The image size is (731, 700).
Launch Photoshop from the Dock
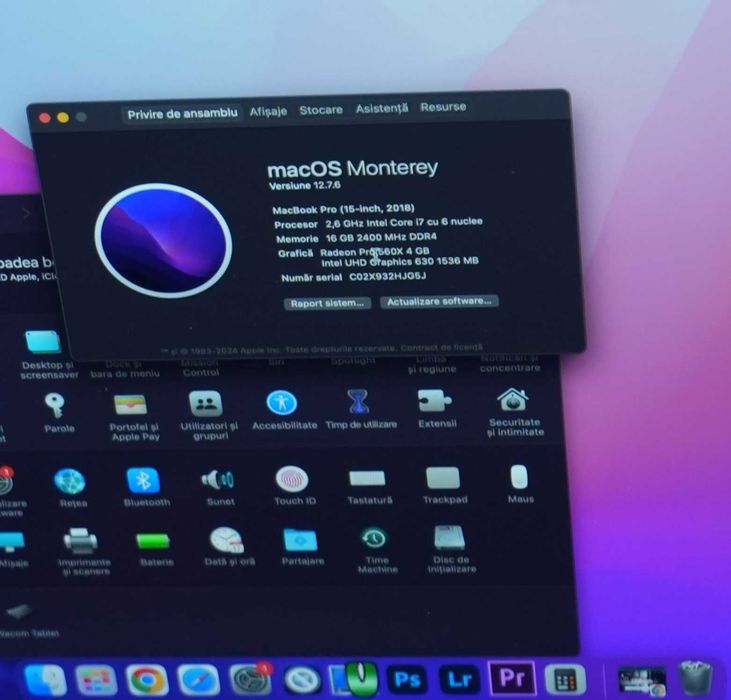coord(407,679)
